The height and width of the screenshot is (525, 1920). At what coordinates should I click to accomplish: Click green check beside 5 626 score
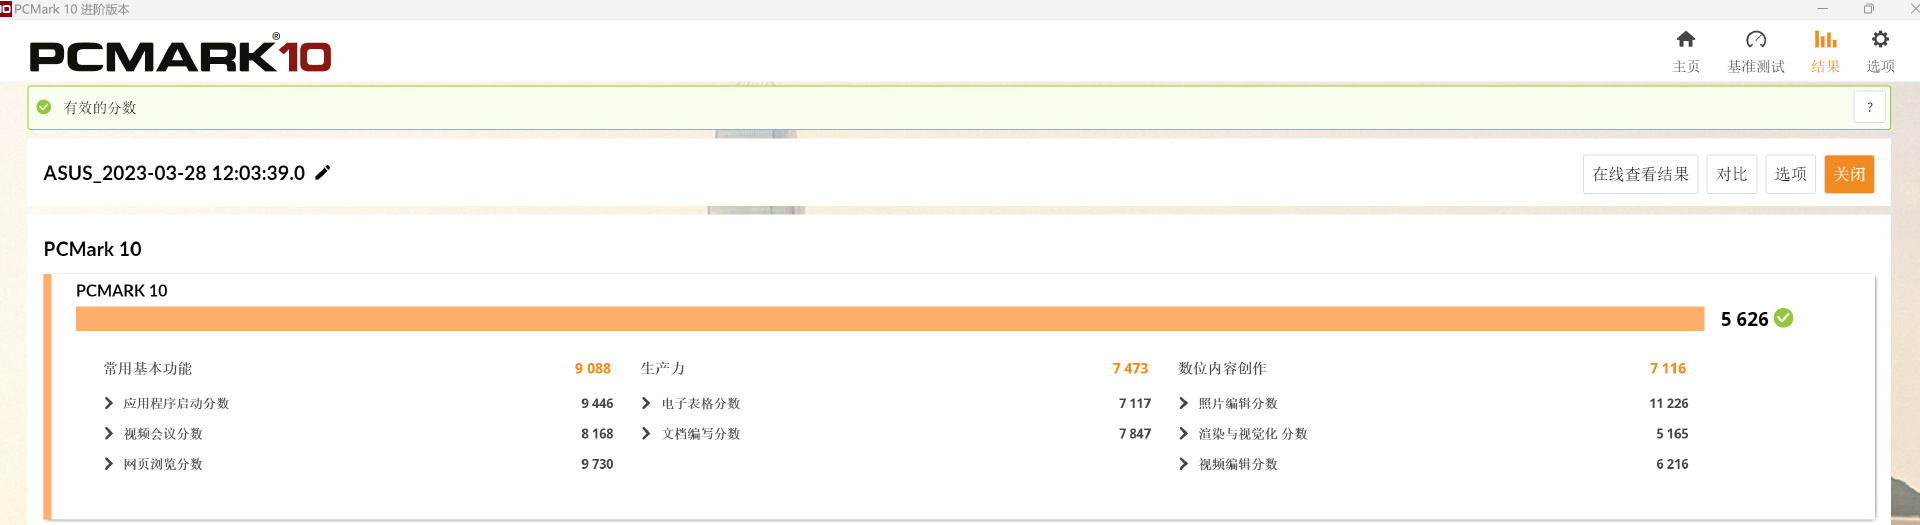pyautogui.click(x=1784, y=318)
